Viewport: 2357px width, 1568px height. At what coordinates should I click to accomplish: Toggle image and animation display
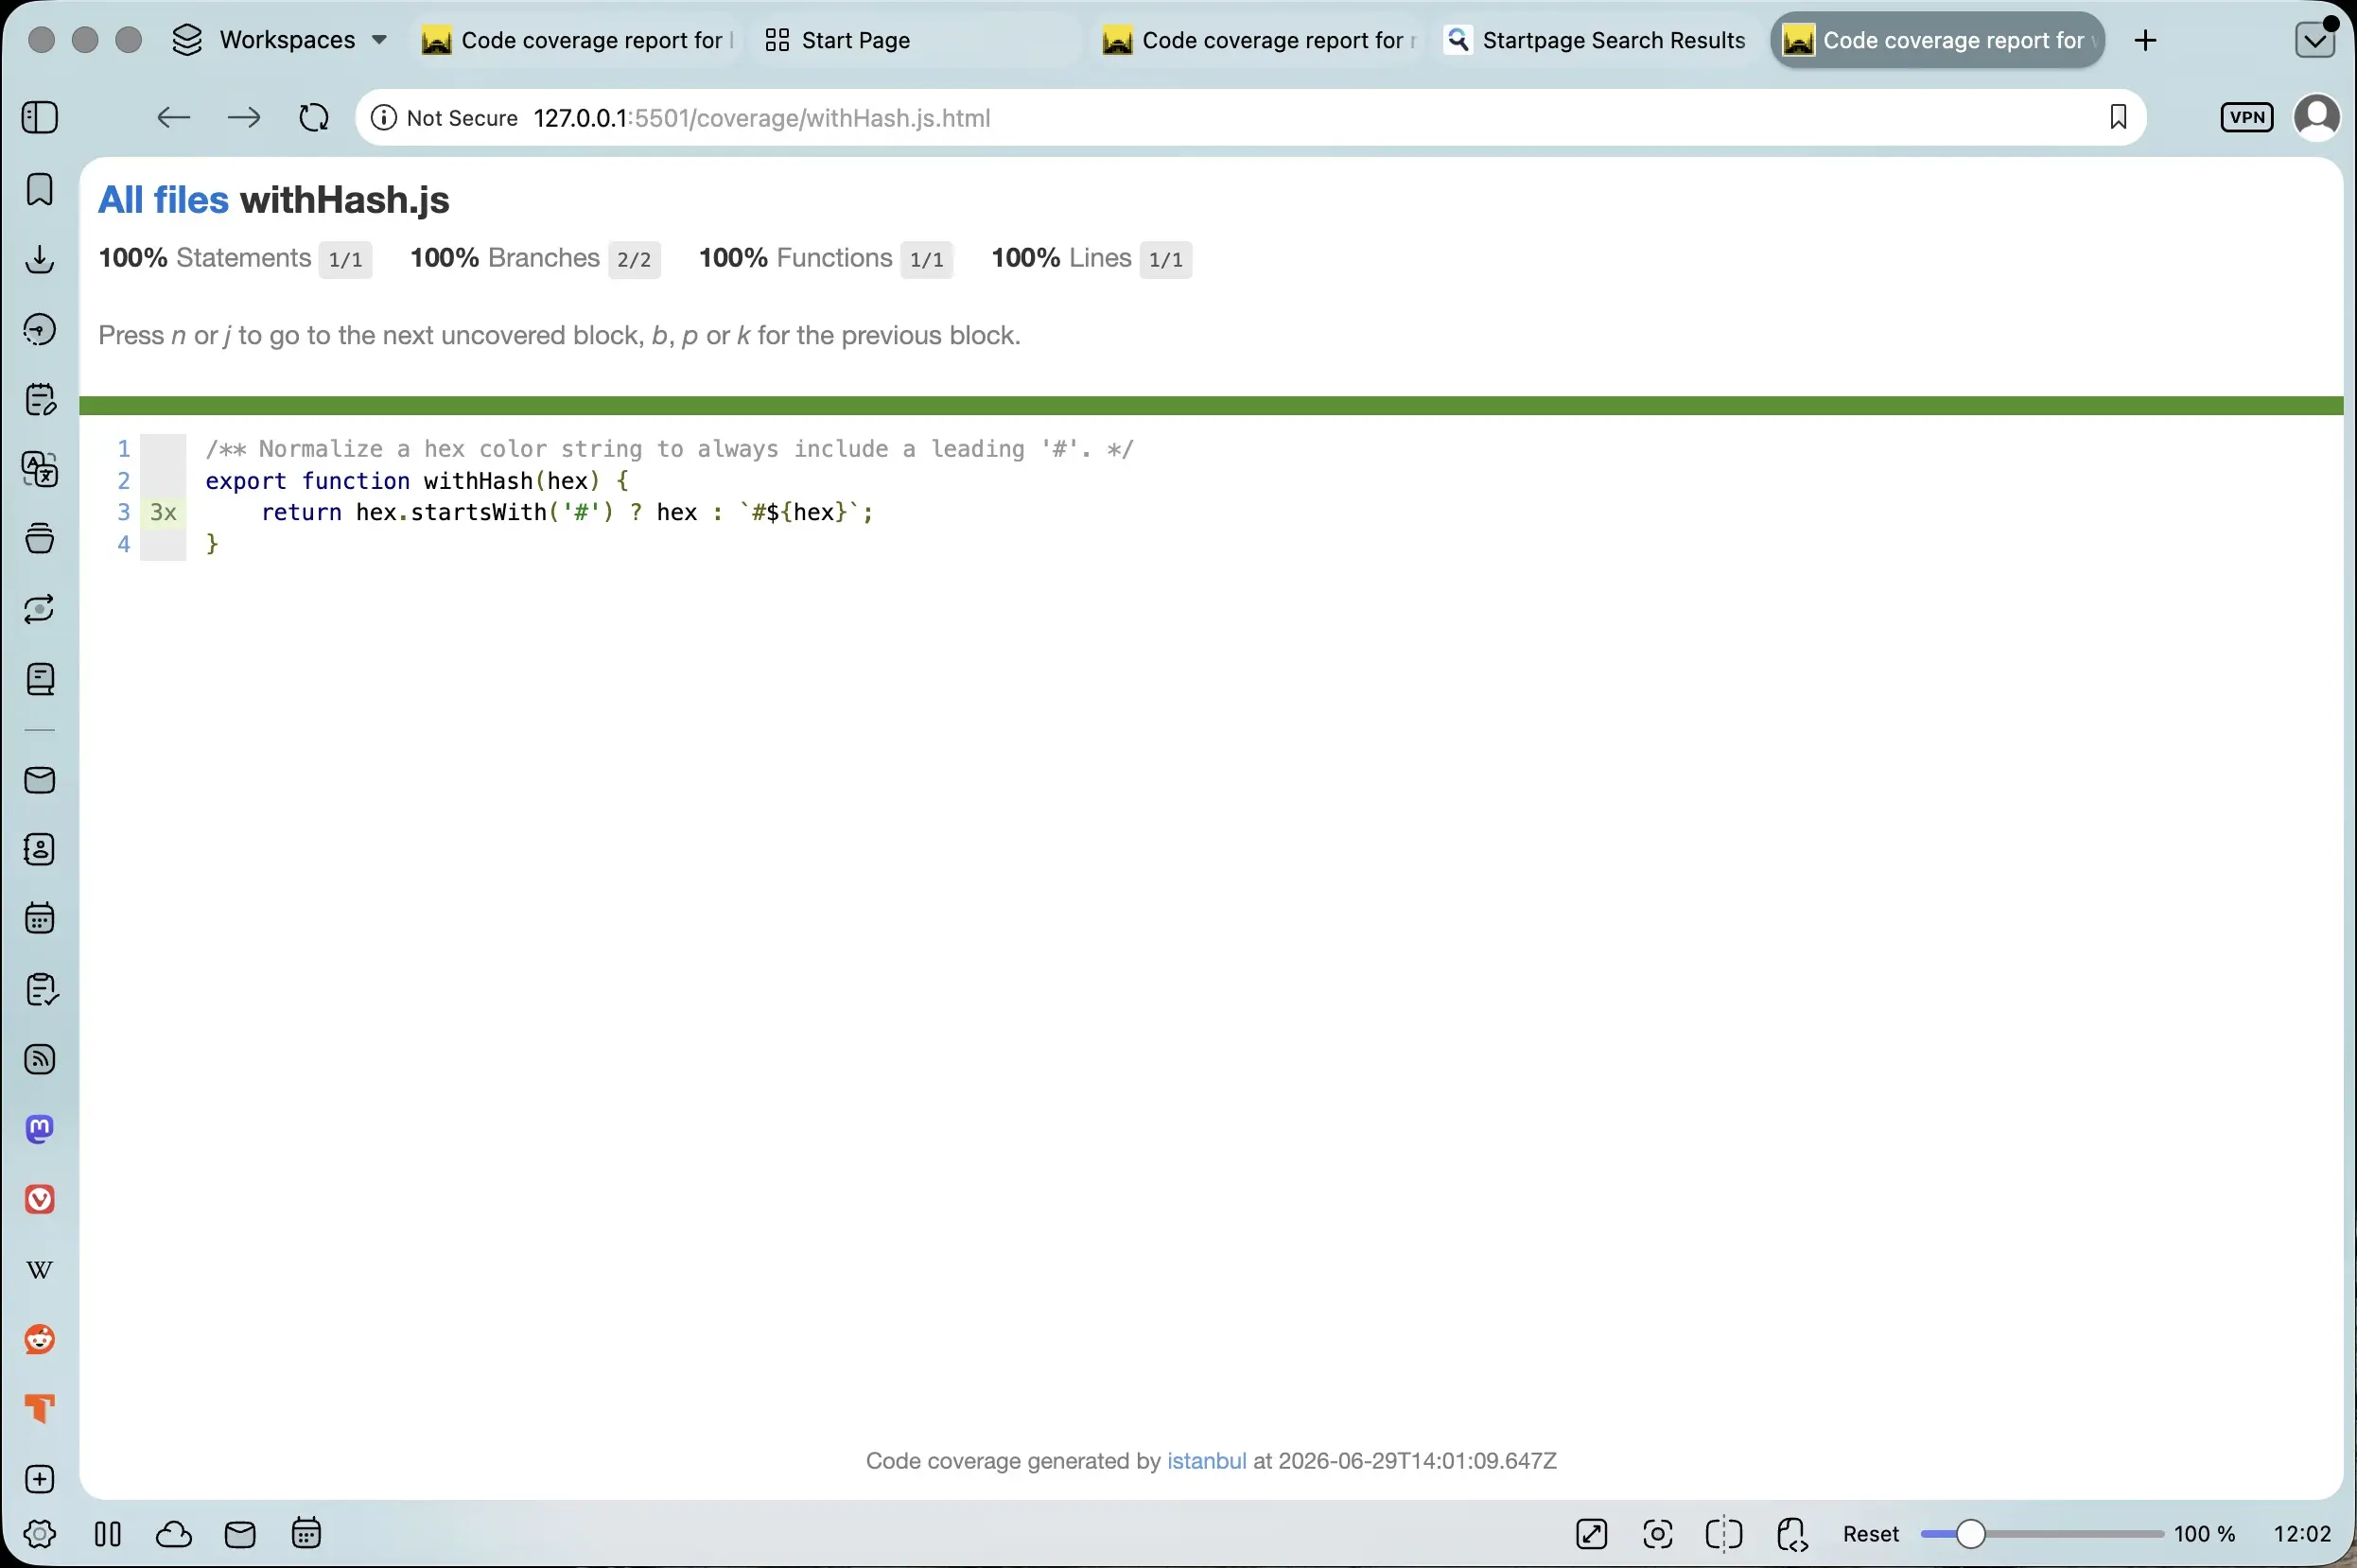[1592, 1534]
